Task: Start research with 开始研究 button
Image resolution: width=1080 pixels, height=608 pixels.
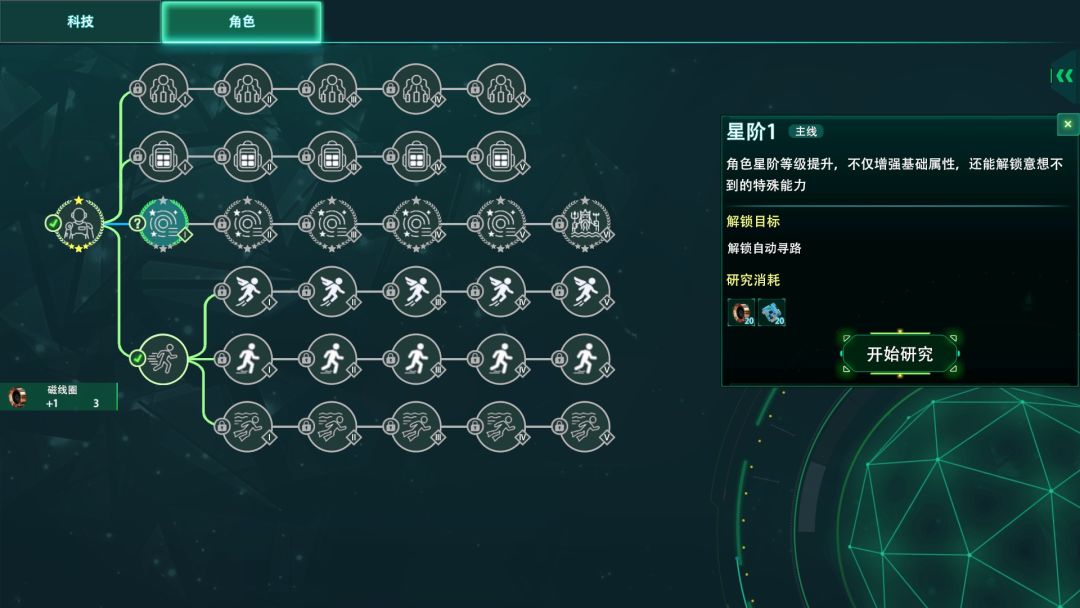Action: click(x=900, y=354)
